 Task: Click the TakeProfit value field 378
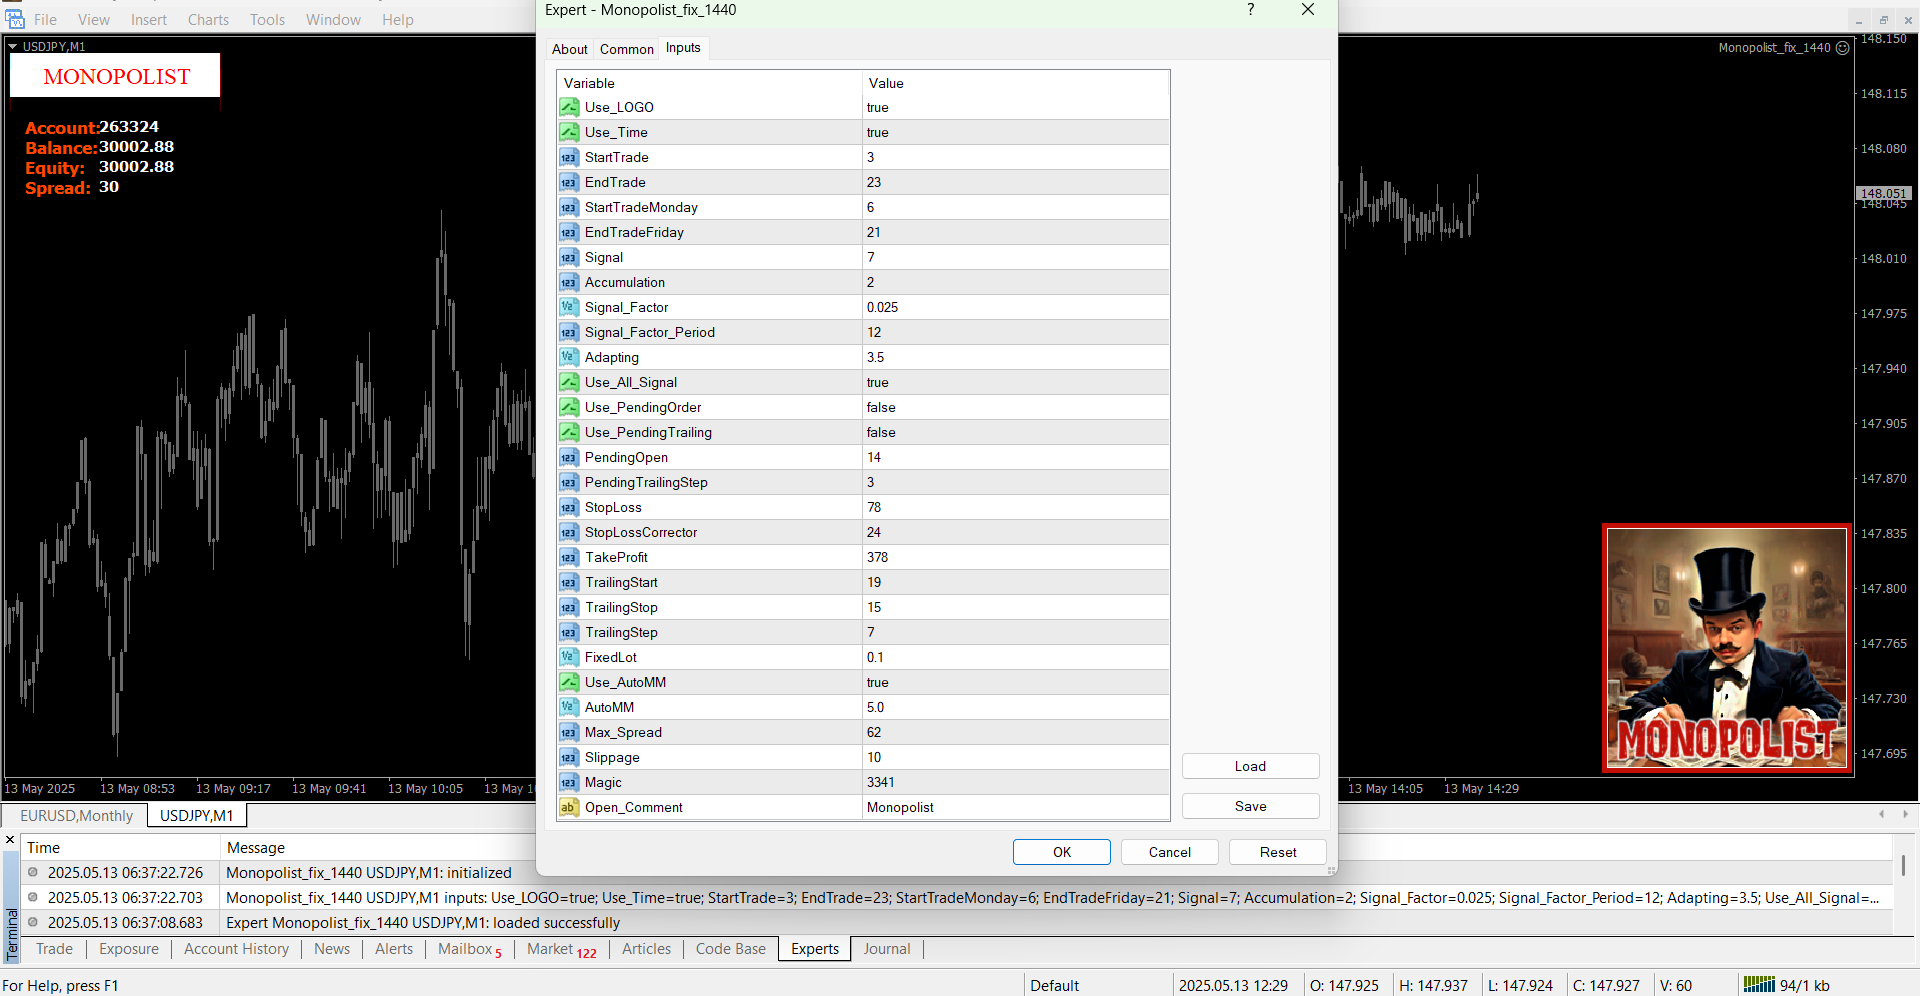pyautogui.click(x=1015, y=557)
